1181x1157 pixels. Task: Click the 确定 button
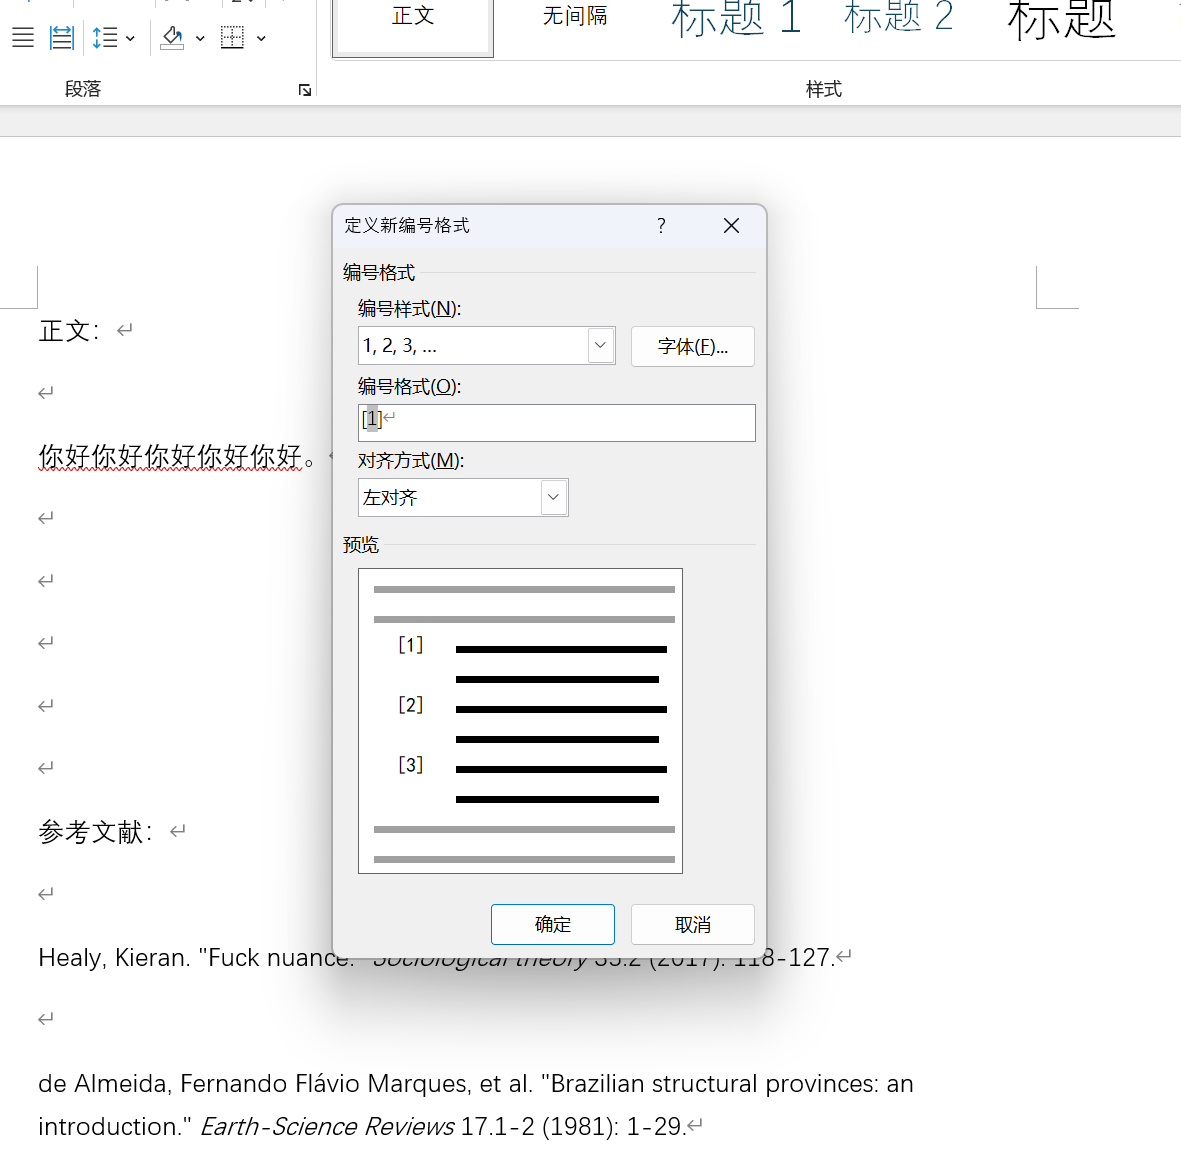point(552,925)
